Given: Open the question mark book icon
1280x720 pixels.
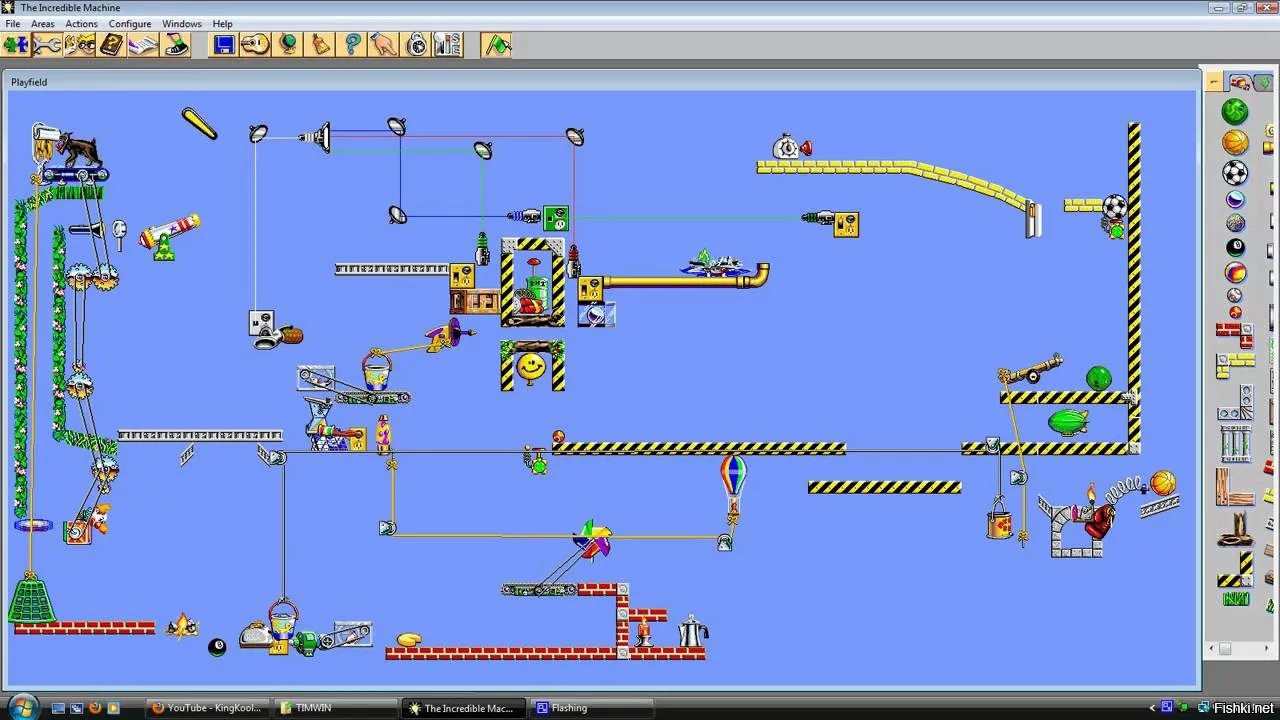Looking at the screenshot, I should [x=111, y=45].
